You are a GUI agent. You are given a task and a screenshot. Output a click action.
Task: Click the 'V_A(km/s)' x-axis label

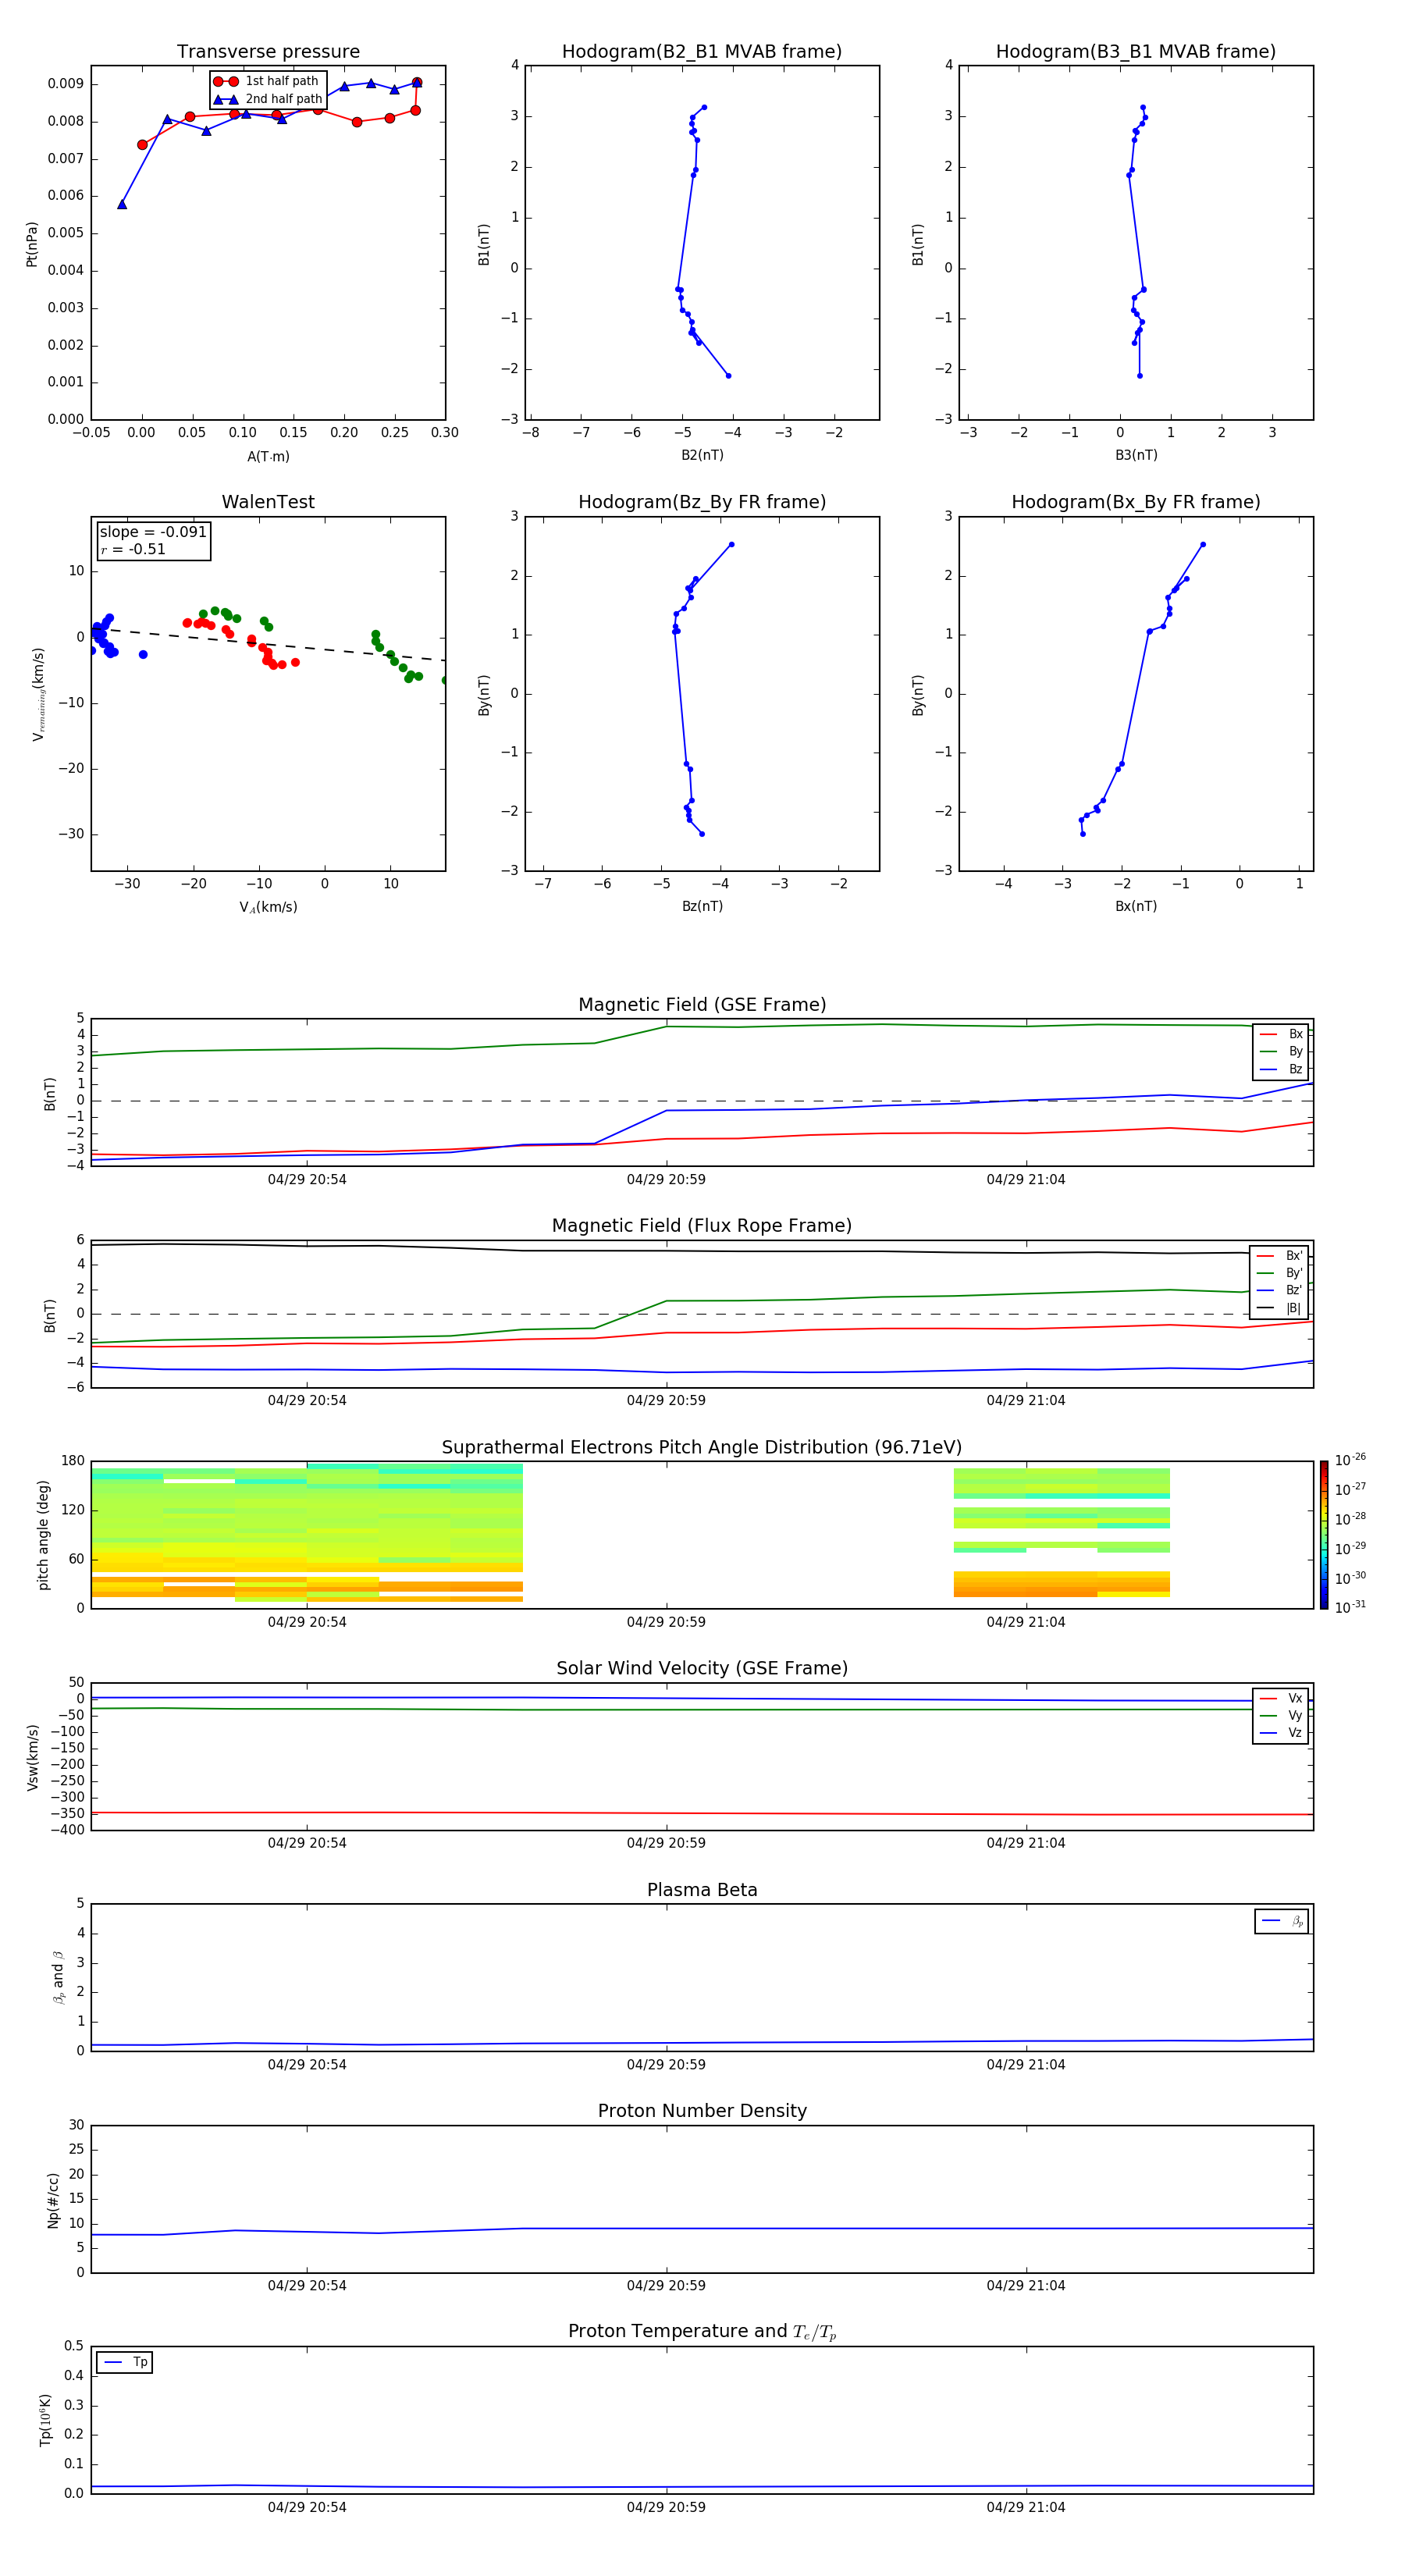coord(268,907)
